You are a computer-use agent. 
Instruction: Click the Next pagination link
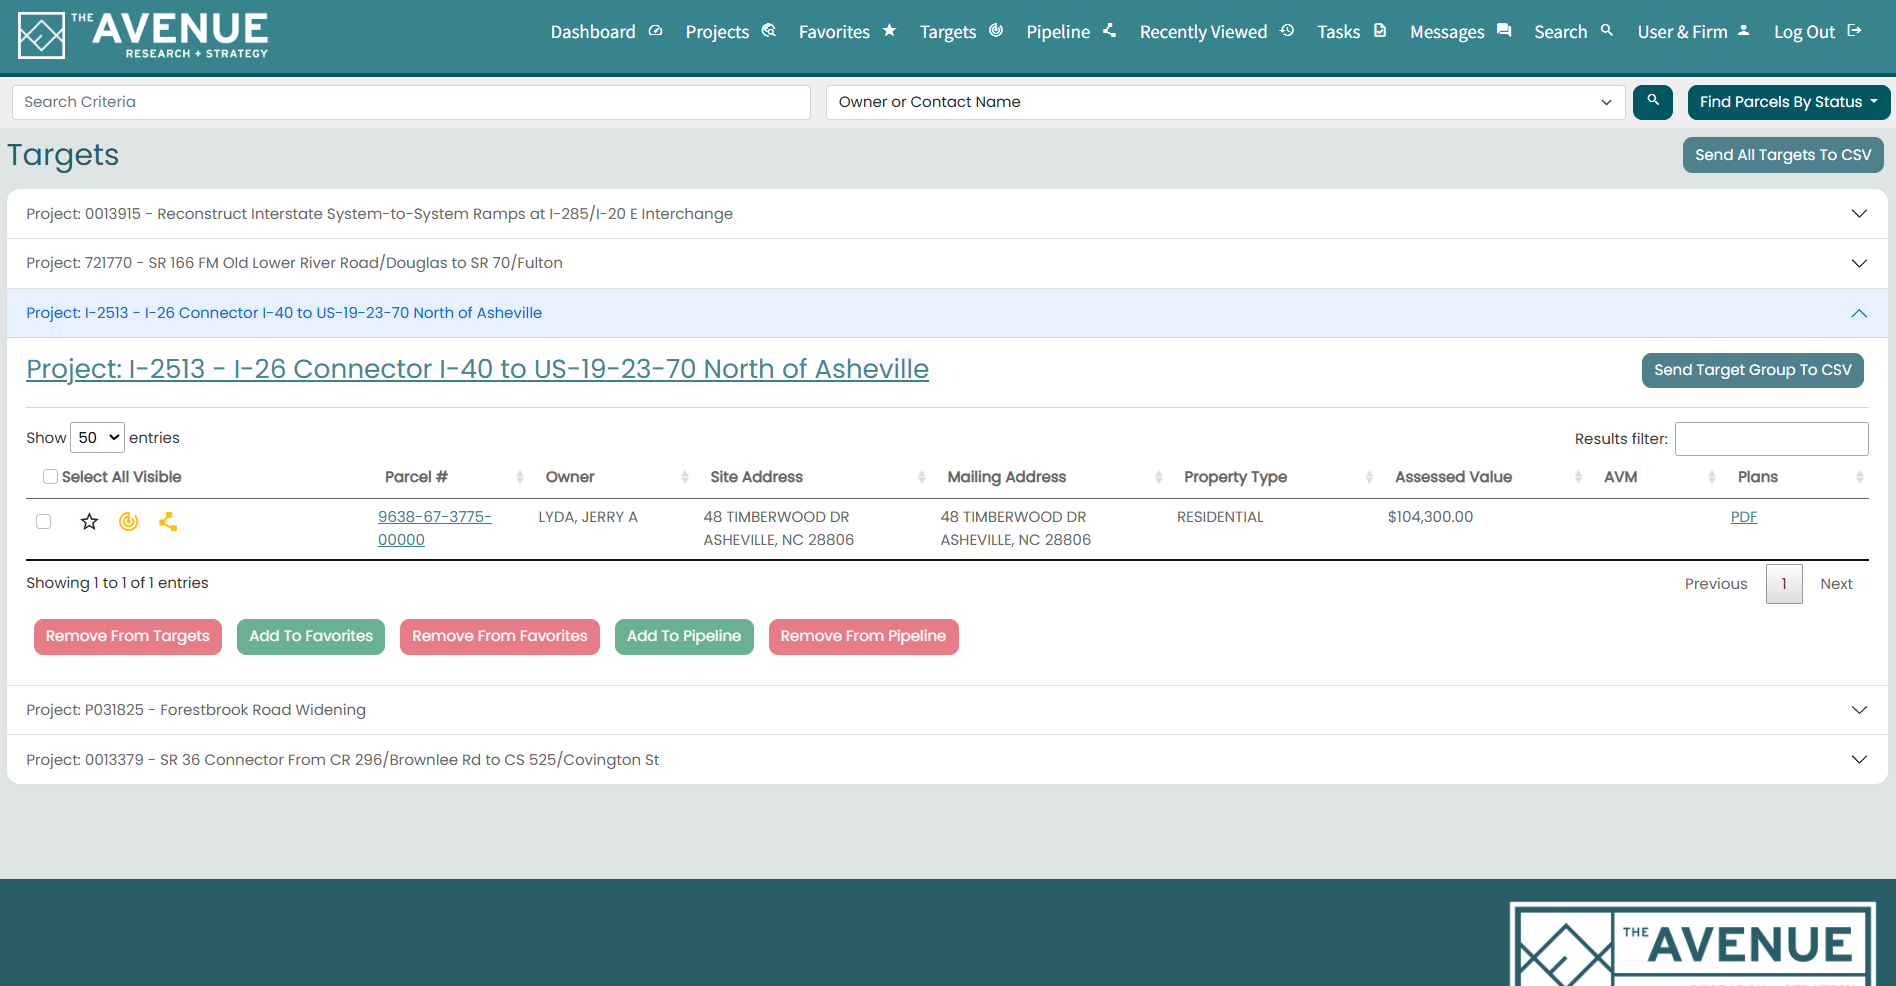coord(1836,584)
